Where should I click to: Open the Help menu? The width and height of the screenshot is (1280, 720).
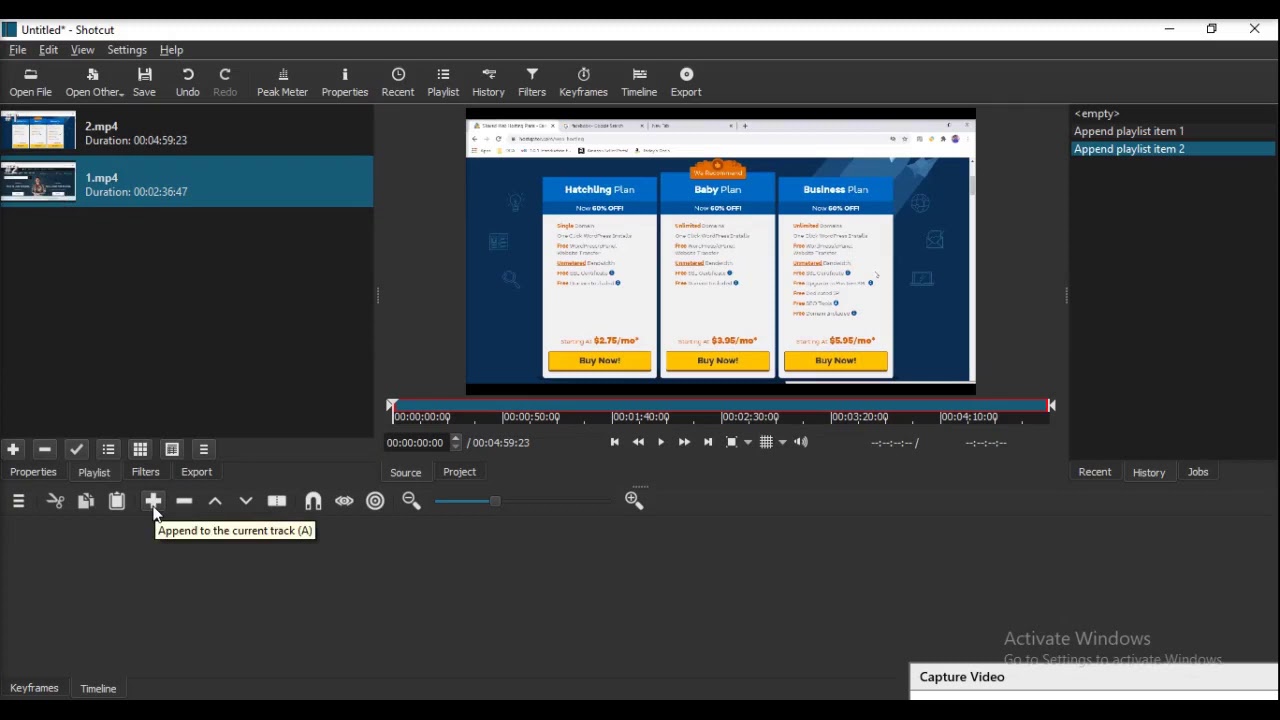click(173, 51)
